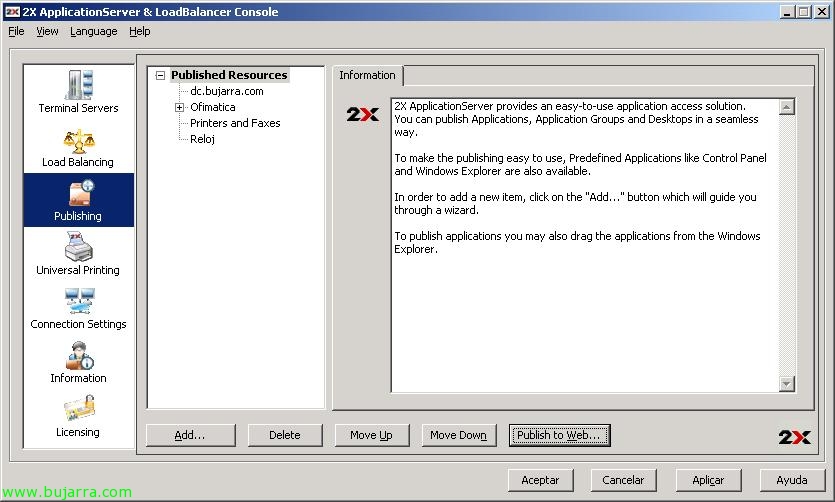Image resolution: width=835 pixels, height=502 pixels.
Task: Maximize the console window
Action: [x=804, y=12]
